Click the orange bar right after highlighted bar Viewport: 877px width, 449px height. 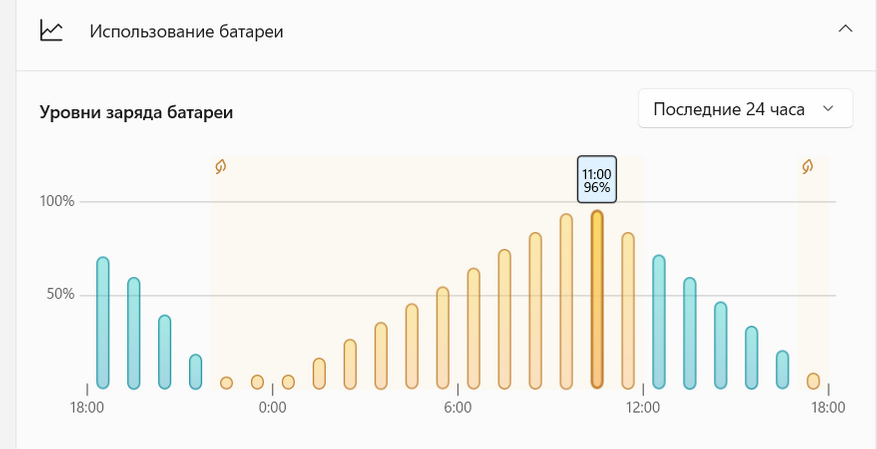pyautogui.click(x=628, y=310)
